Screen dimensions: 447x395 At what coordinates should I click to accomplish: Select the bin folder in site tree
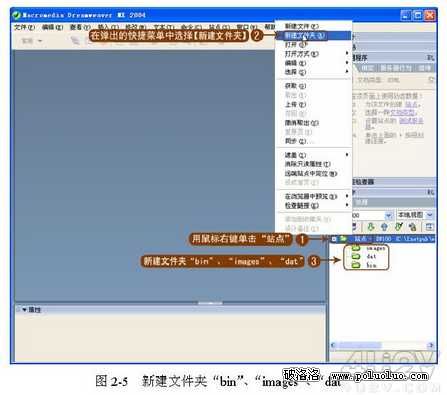[364, 265]
